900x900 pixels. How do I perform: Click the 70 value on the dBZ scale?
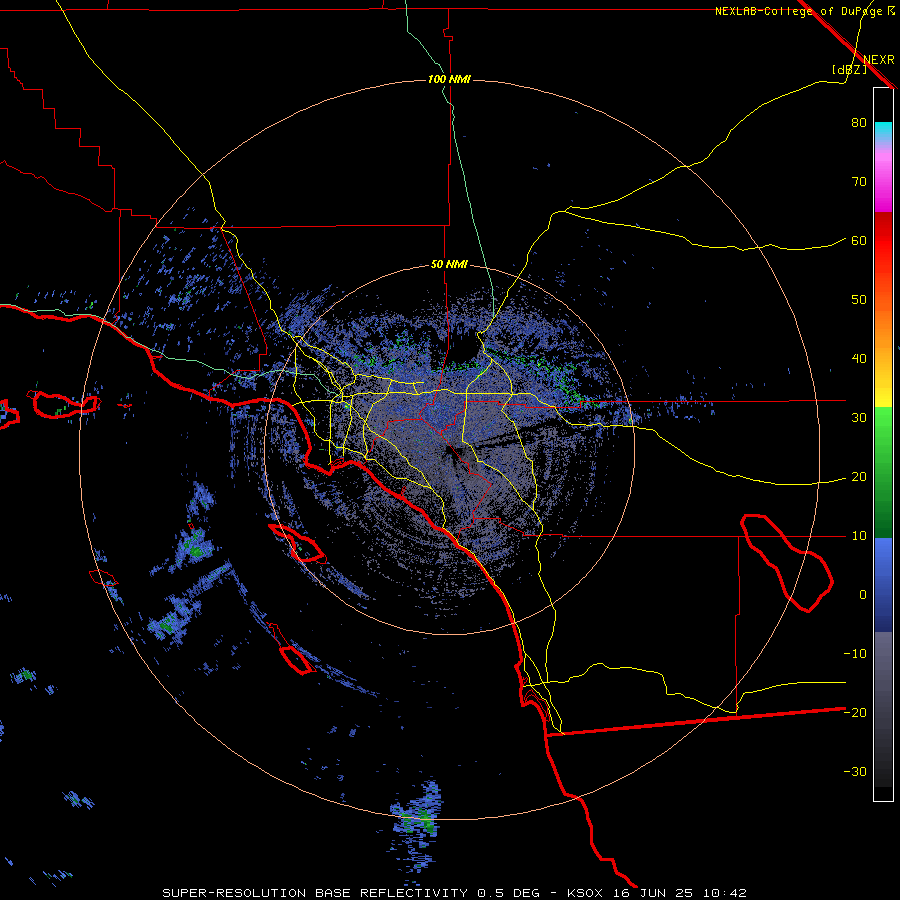click(x=859, y=182)
